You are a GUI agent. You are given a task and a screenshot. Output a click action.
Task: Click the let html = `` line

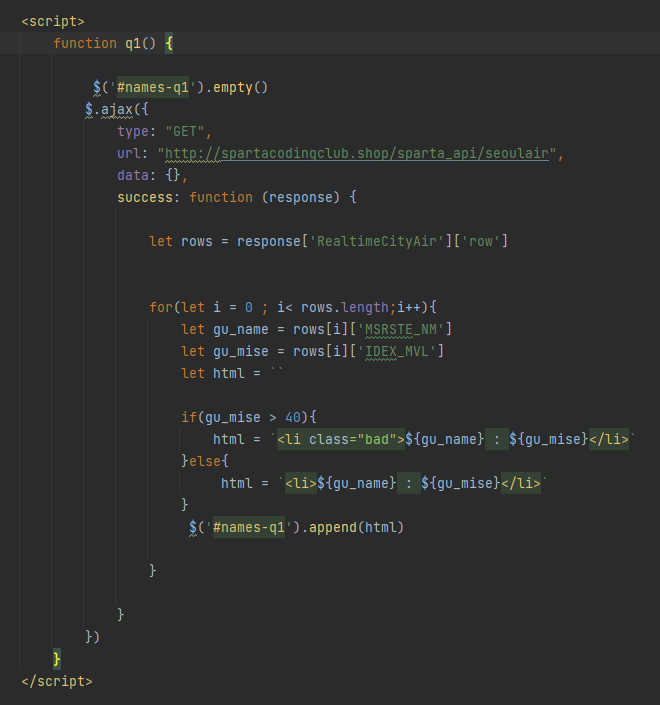[232, 373]
